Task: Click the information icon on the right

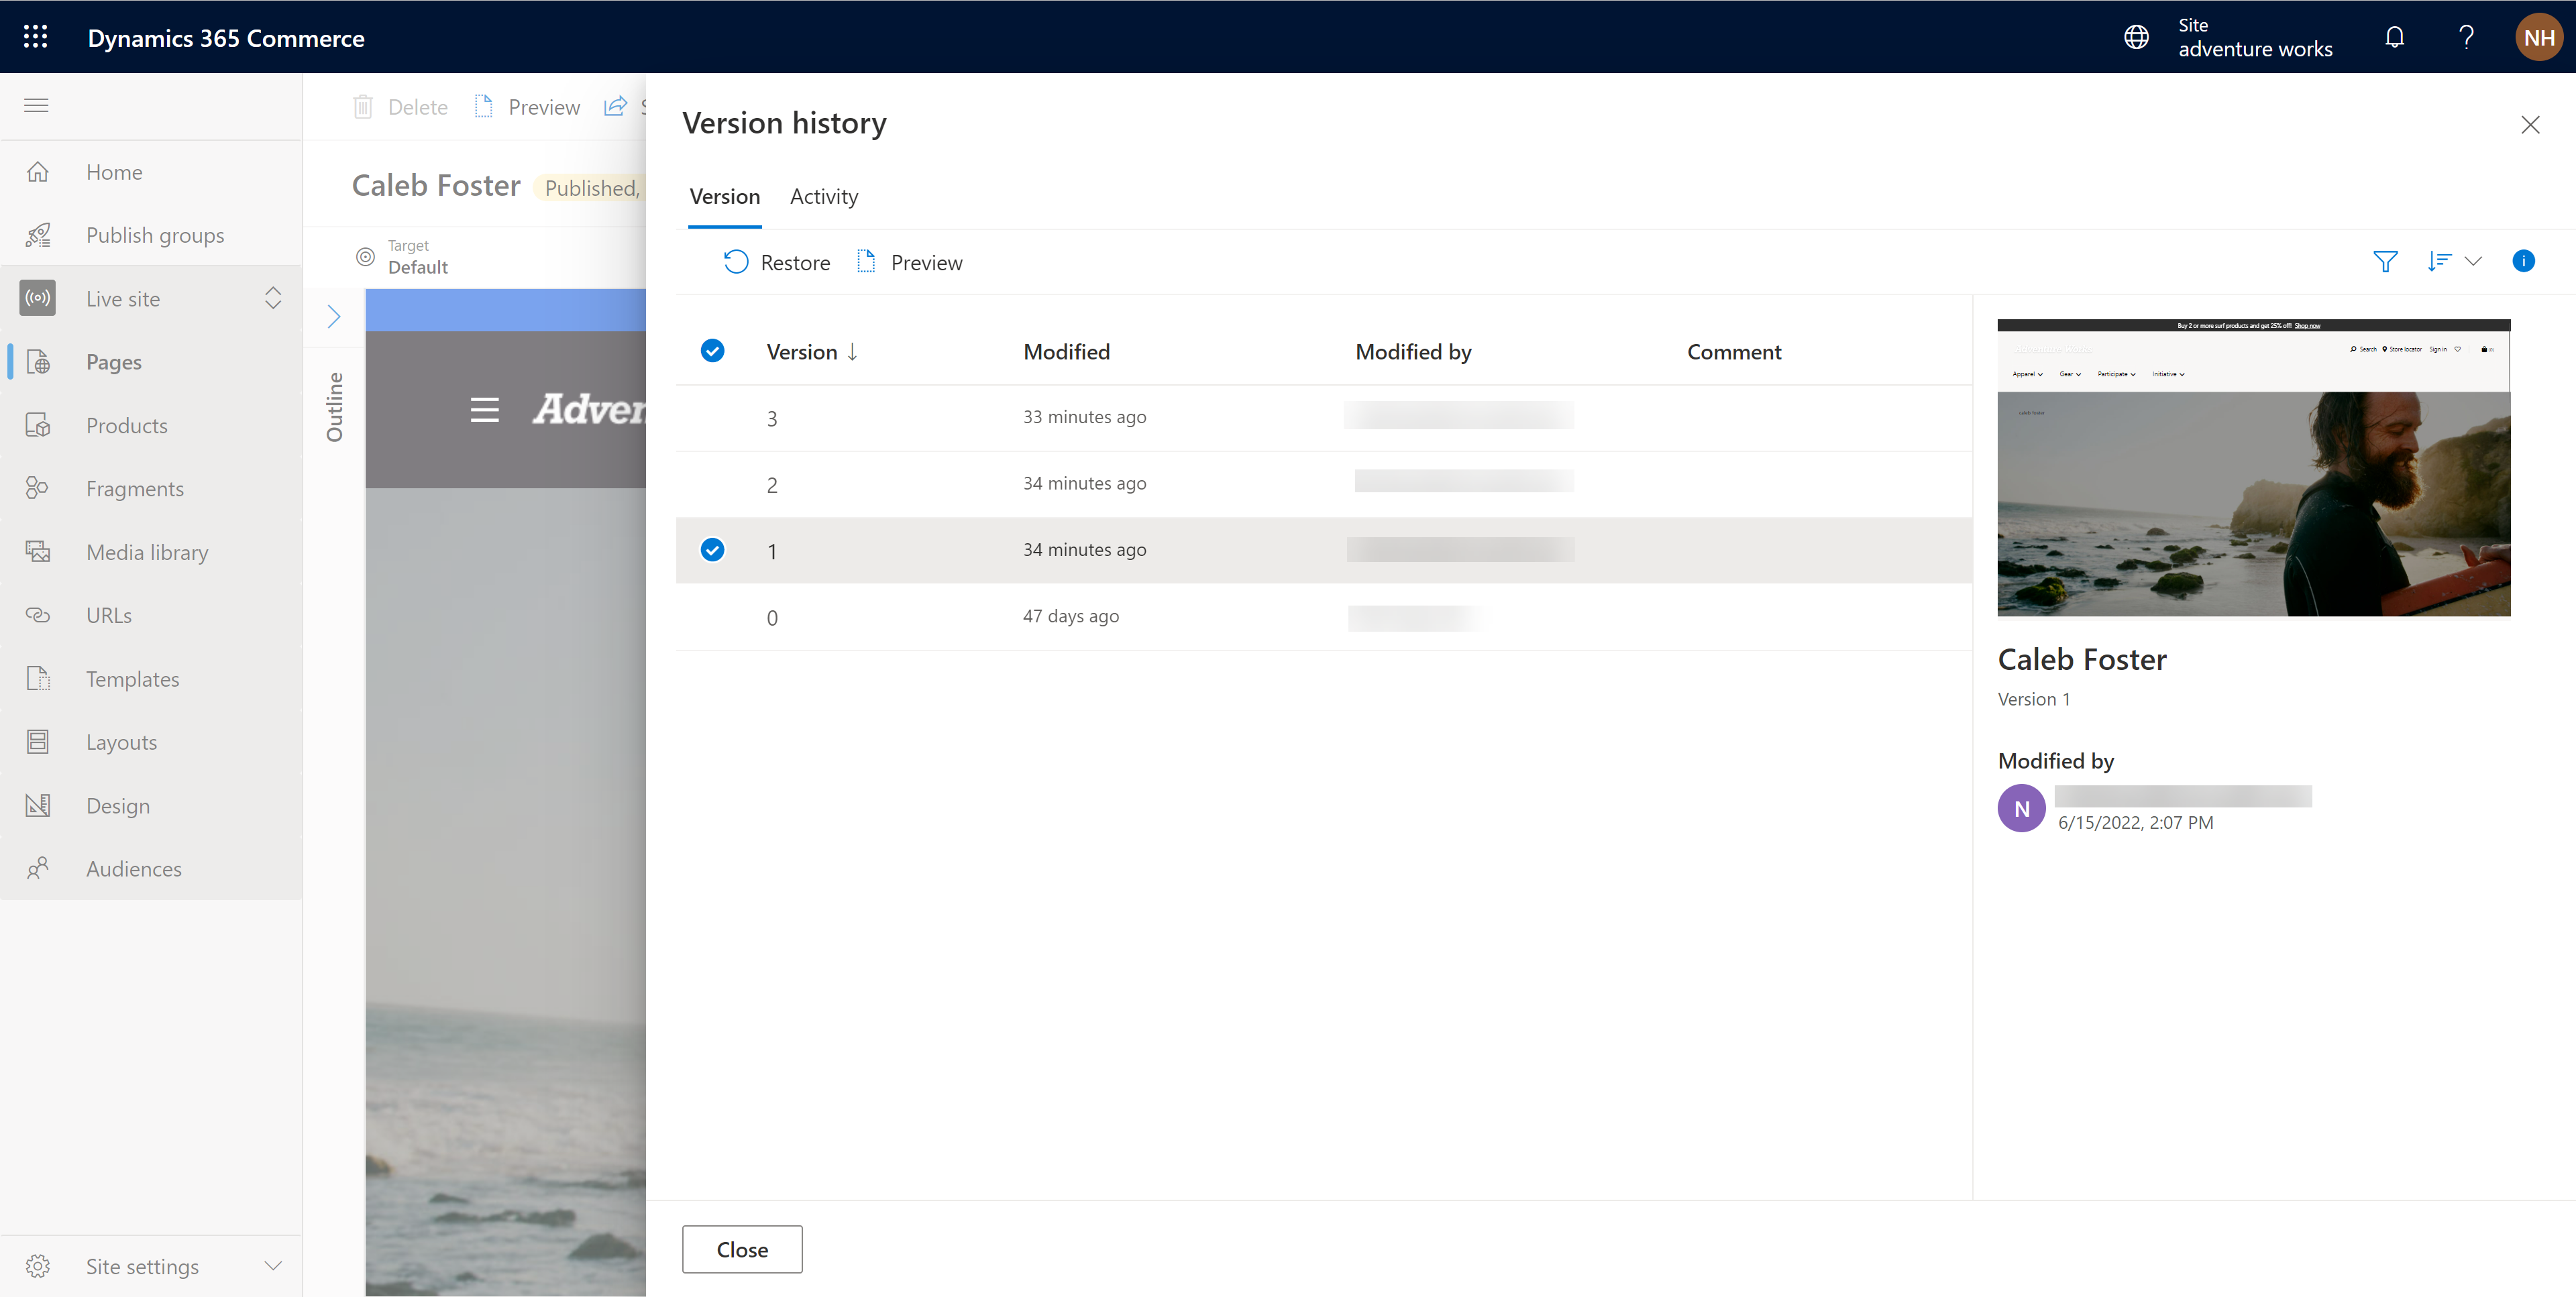Action: point(2523,262)
